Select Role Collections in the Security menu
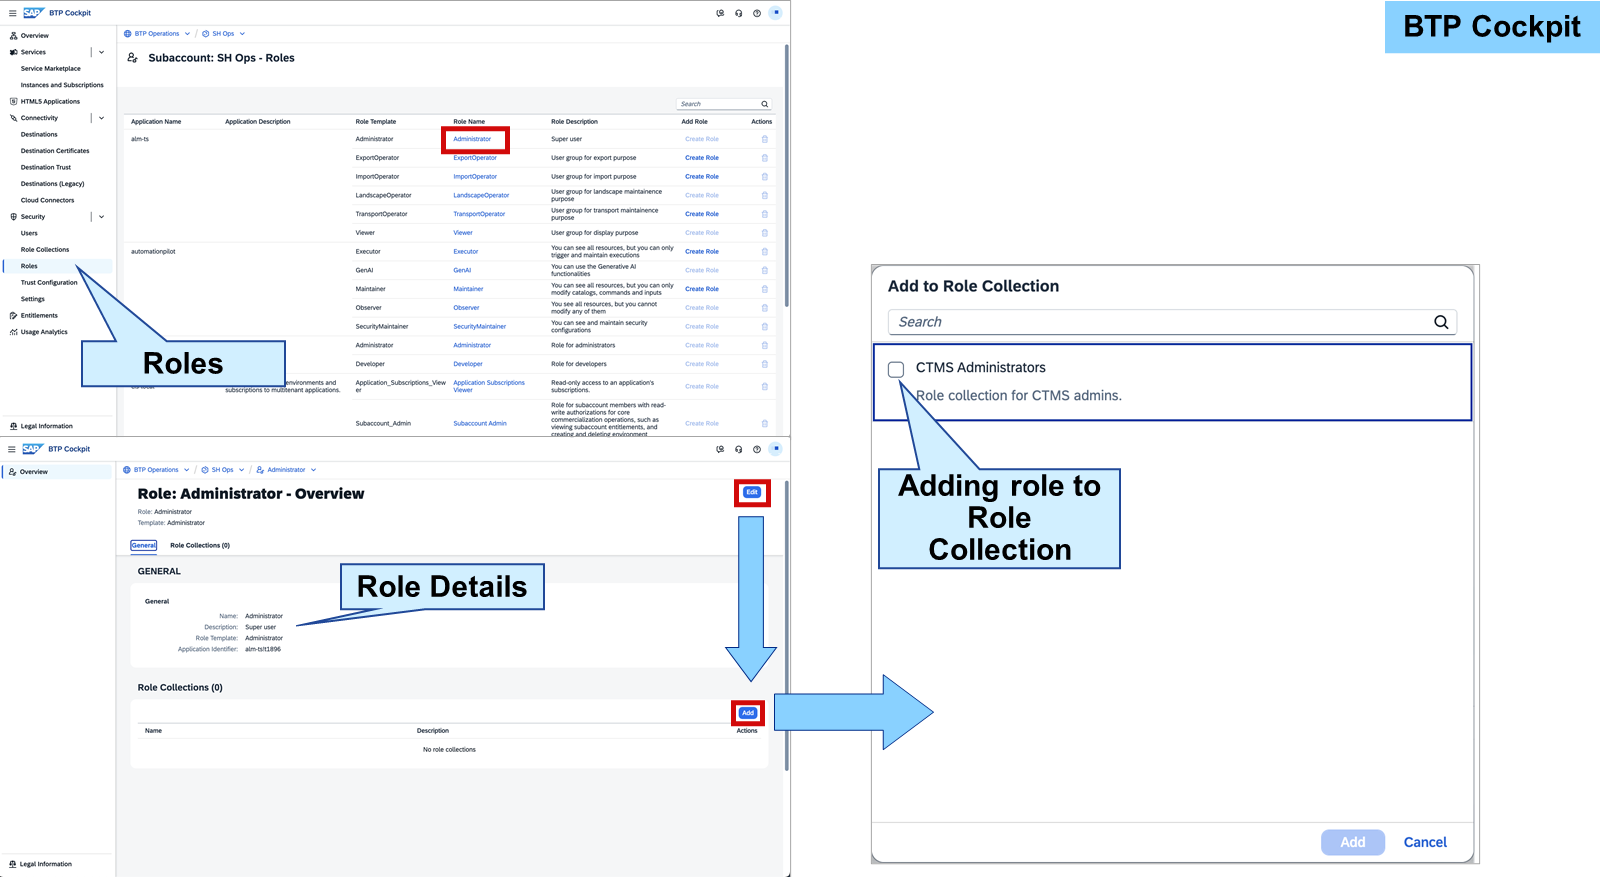Viewport: 1600px width, 877px height. pyautogui.click(x=45, y=250)
